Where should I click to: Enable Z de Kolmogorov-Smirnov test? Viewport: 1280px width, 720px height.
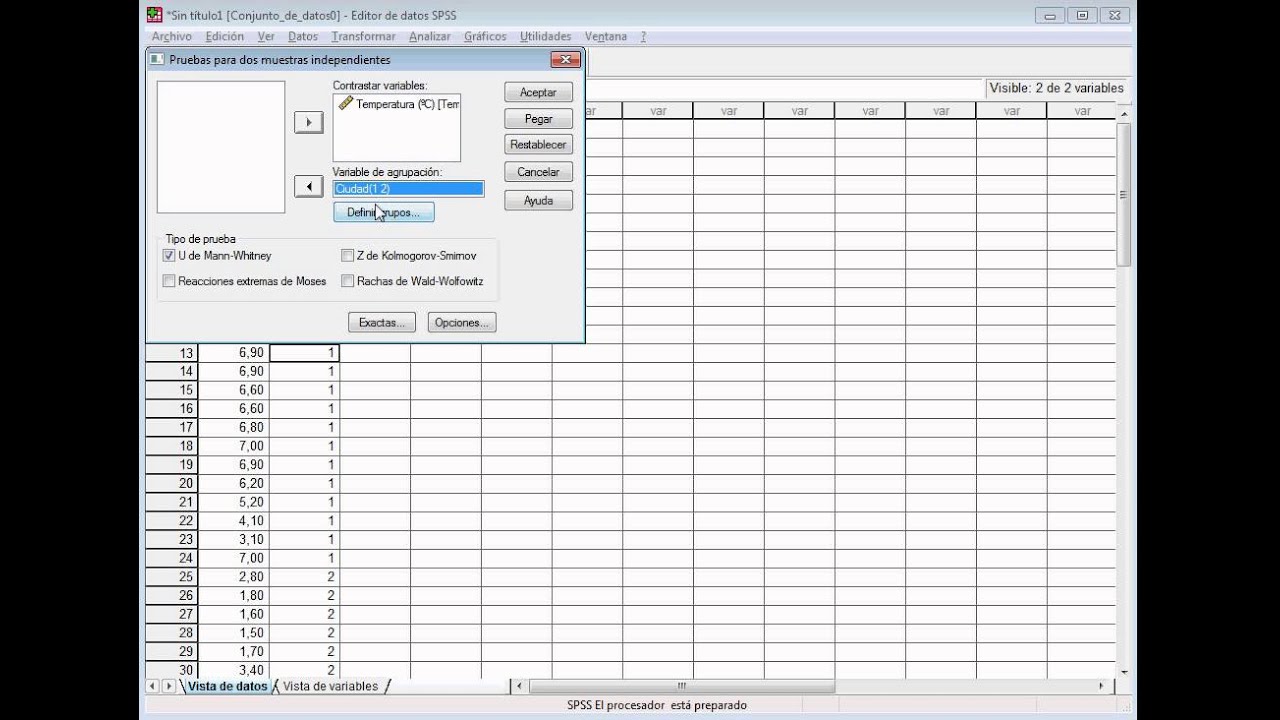[347, 256]
